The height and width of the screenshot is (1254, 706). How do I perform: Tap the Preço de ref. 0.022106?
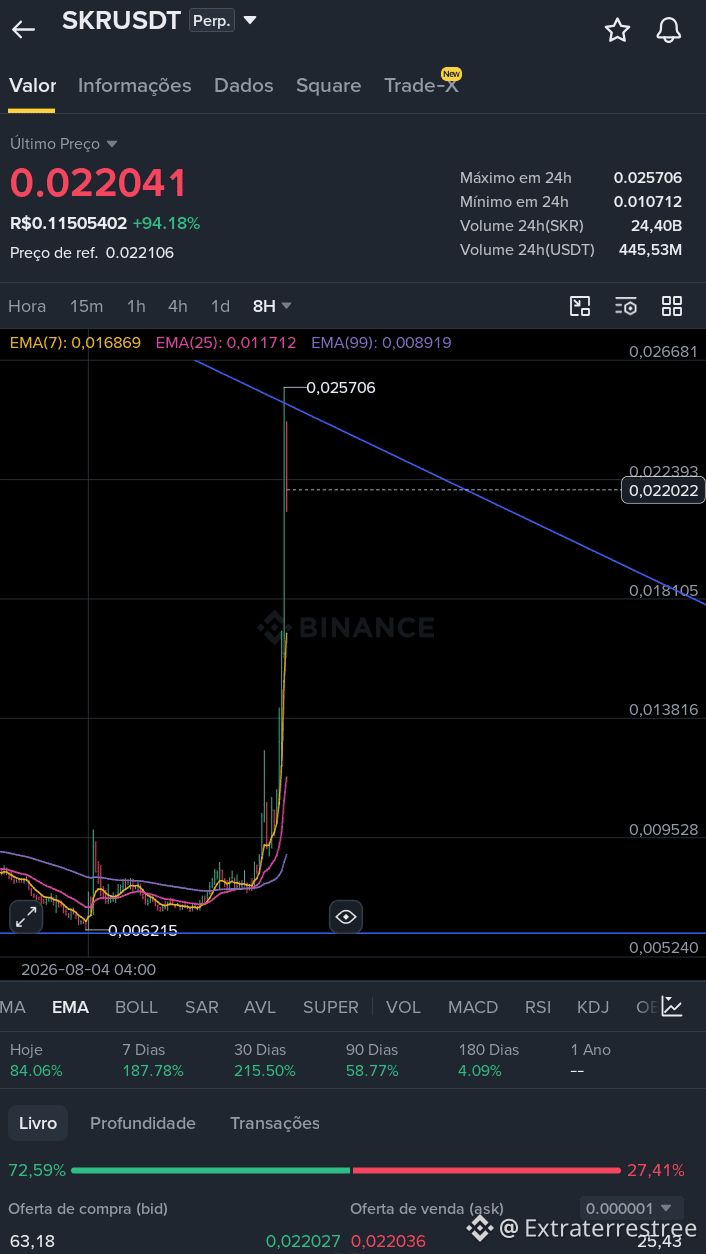[92, 252]
